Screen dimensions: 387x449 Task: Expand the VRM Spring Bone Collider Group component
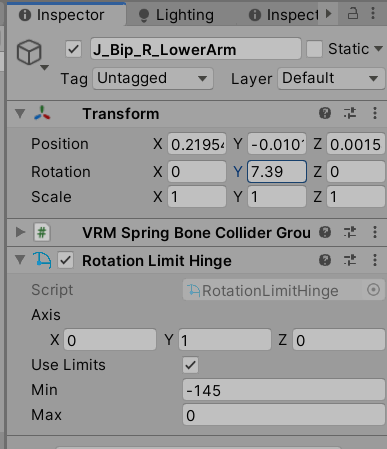click(20, 232)
